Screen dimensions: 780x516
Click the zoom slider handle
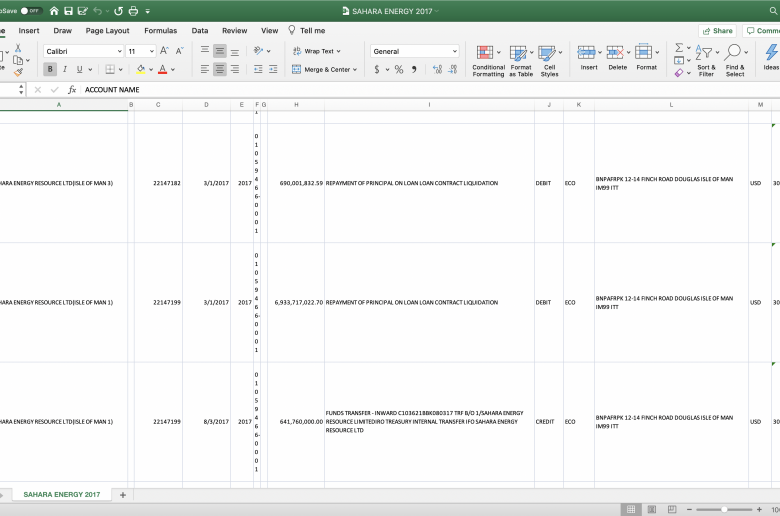[x=724, y=509]
